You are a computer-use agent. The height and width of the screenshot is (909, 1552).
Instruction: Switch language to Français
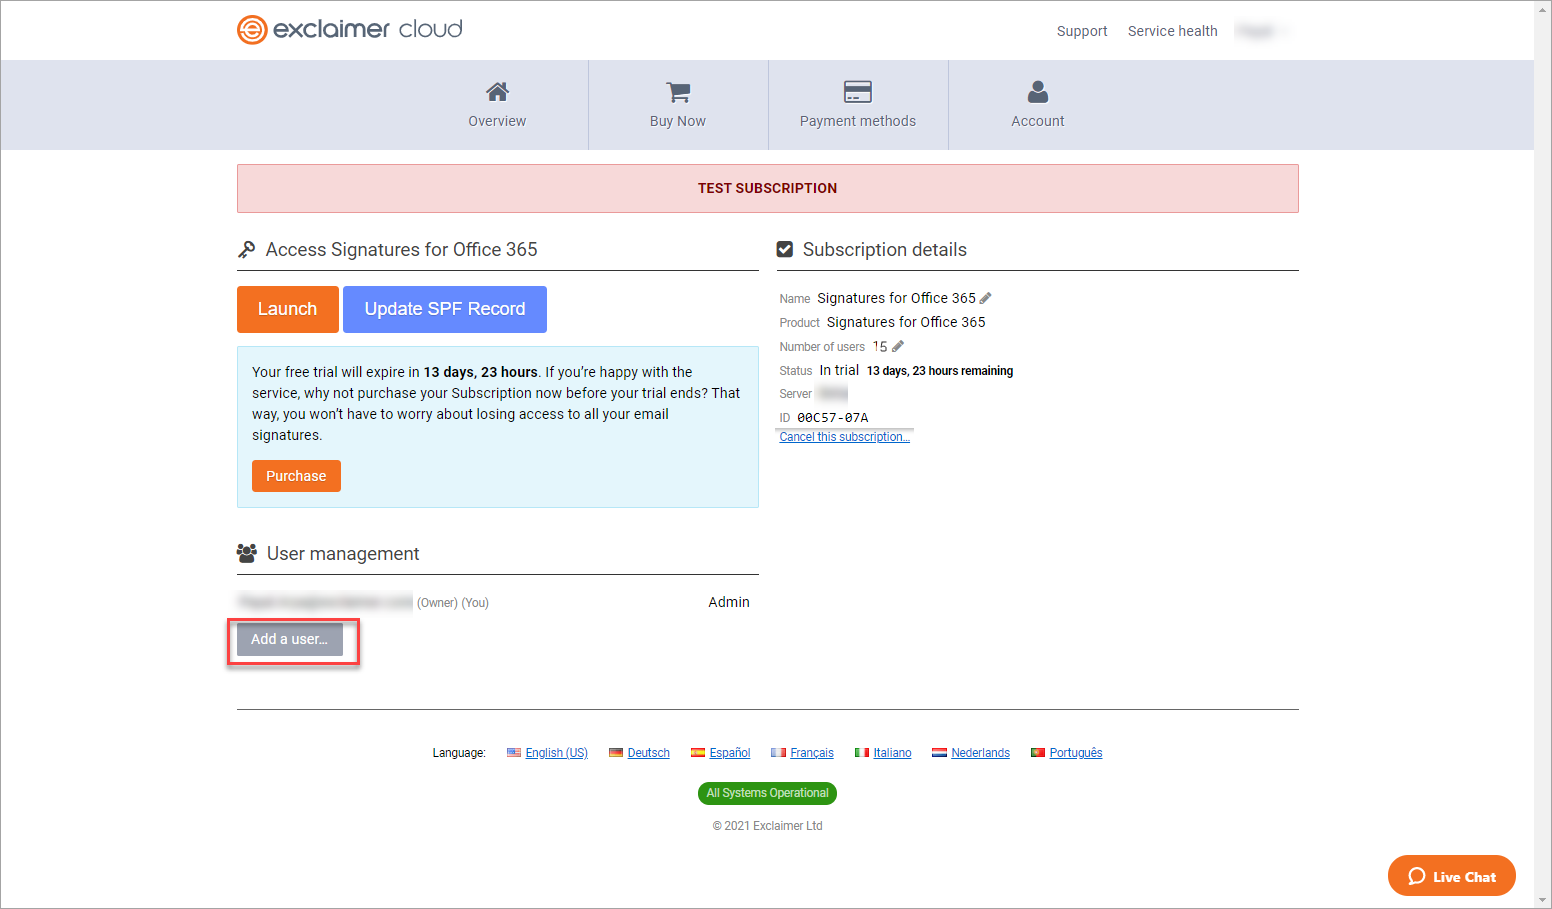click(x=811, y=753)
